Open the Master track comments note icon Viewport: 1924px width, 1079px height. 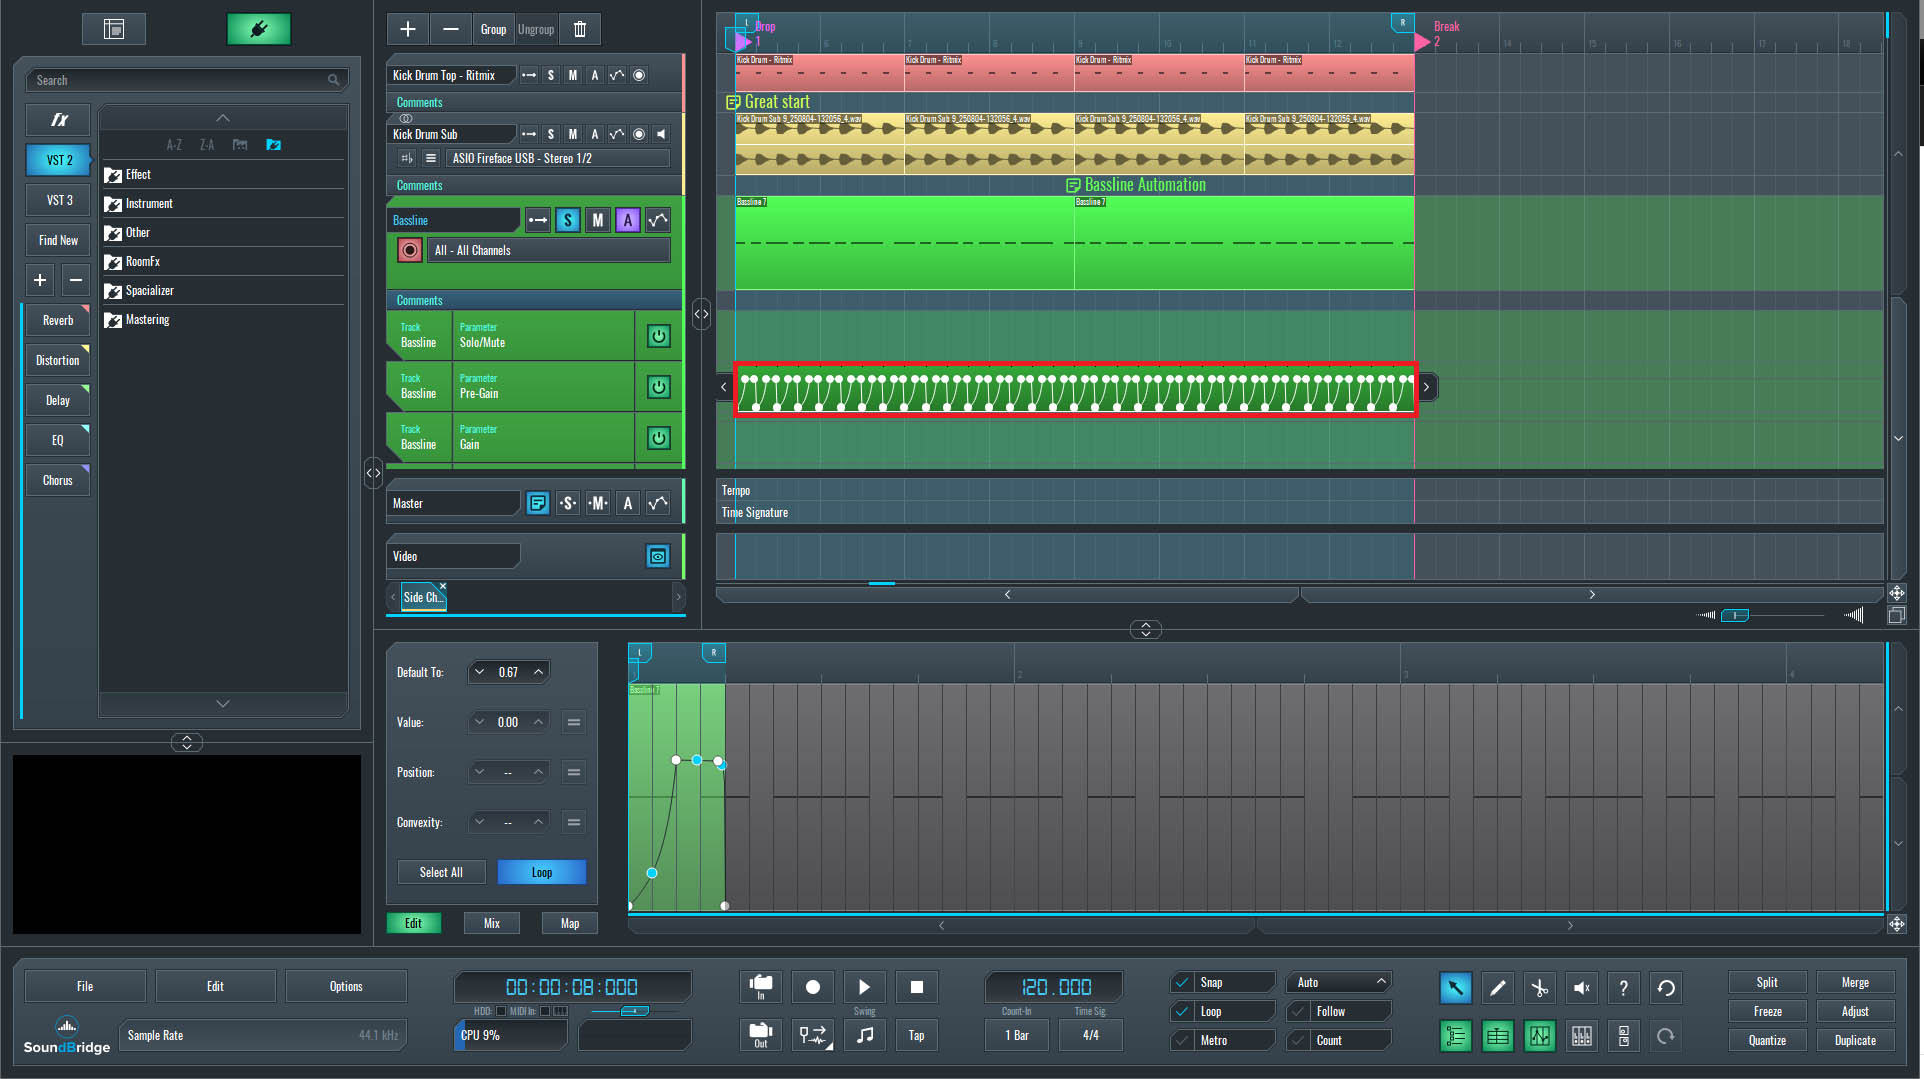[538, 503]
